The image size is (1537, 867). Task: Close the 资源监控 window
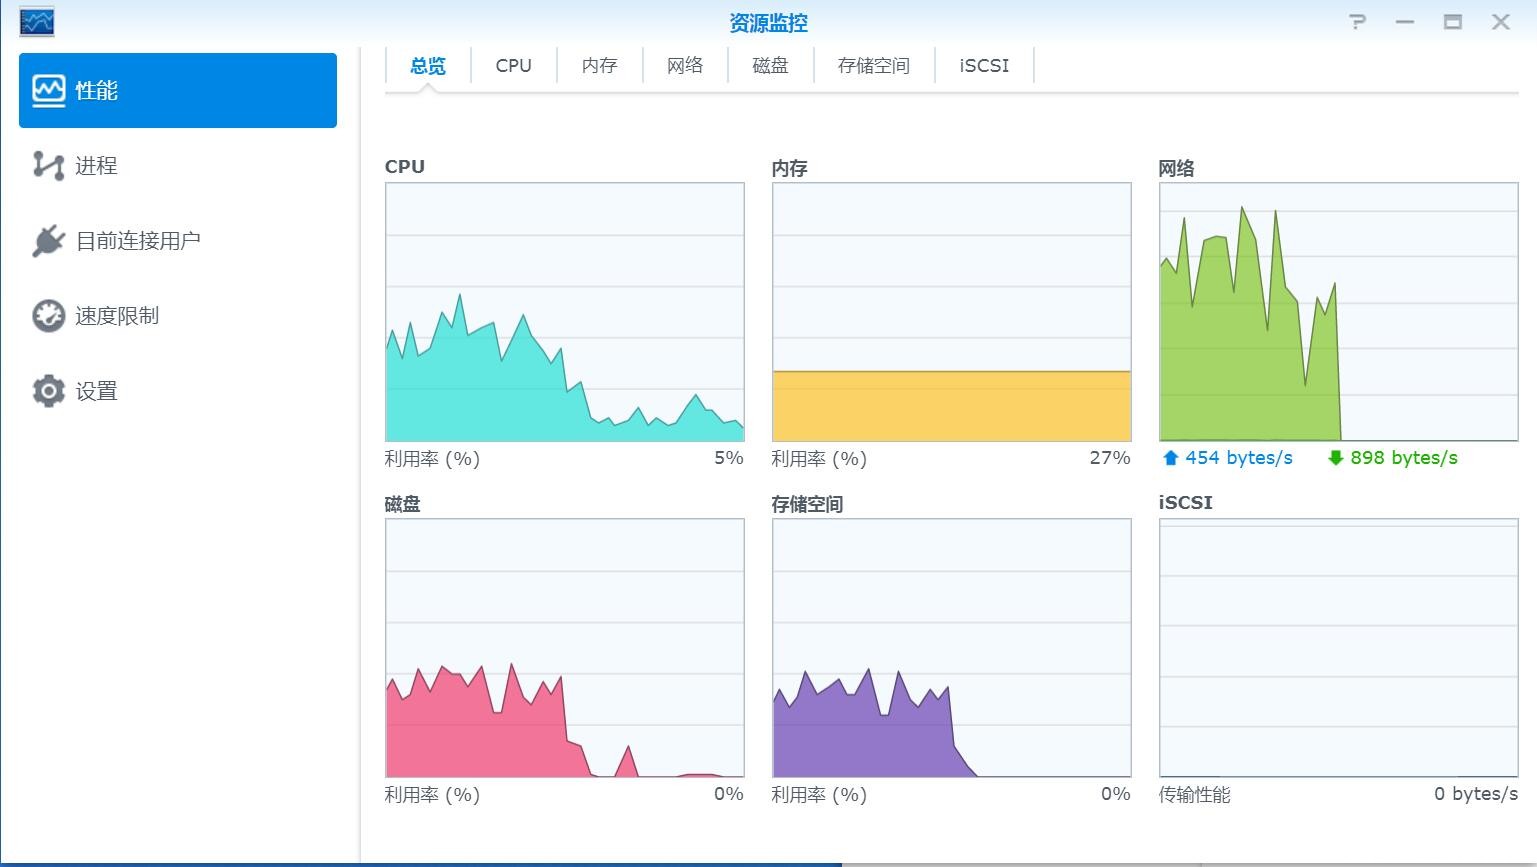tap(1501, 22)
